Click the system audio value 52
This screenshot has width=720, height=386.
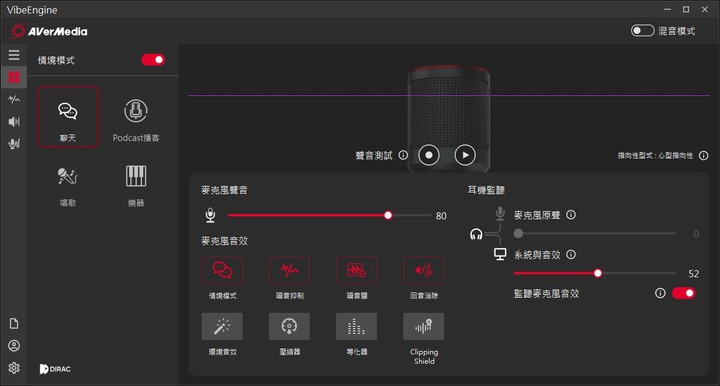pos(693,274)
